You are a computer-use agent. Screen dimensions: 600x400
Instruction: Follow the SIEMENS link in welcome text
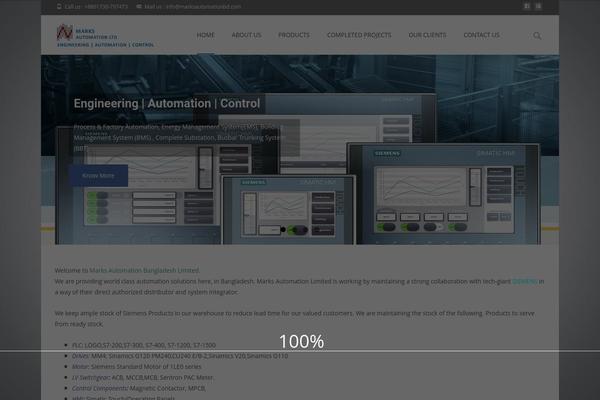(525, 281)
